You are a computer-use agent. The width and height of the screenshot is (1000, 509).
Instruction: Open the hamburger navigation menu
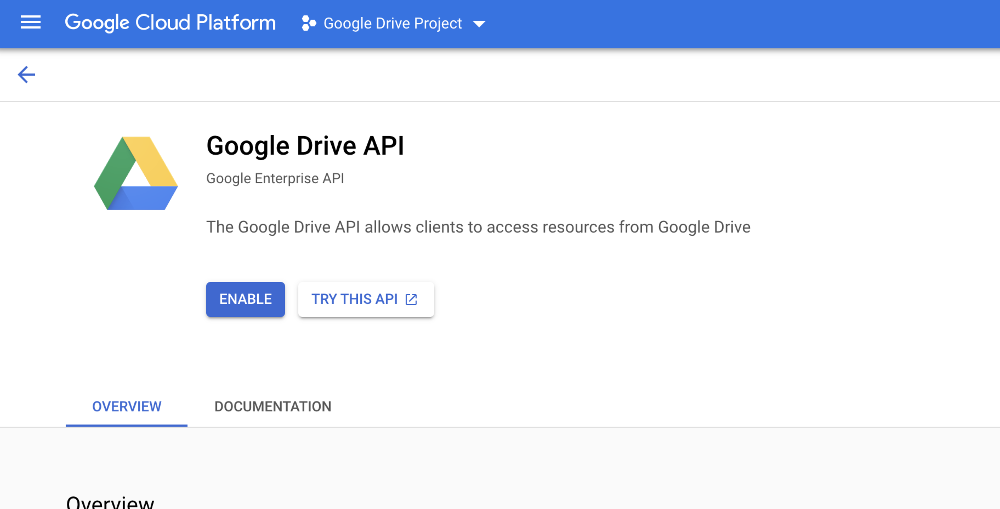click(x=31, y=23)
